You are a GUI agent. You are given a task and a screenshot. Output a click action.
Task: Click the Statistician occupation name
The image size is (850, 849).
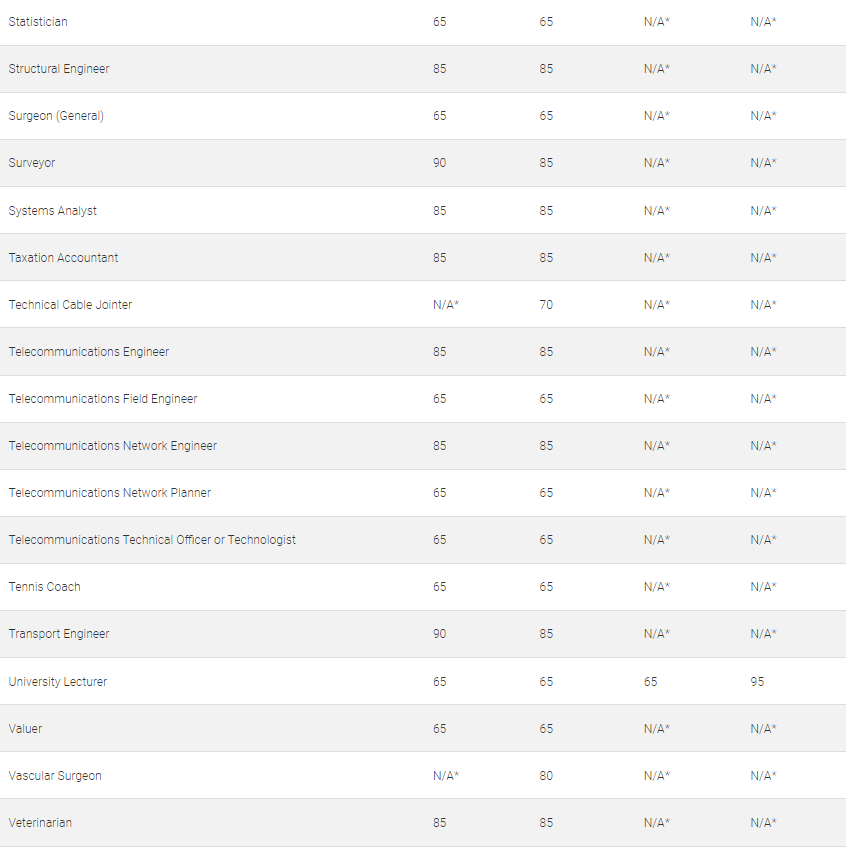point(38,22)
